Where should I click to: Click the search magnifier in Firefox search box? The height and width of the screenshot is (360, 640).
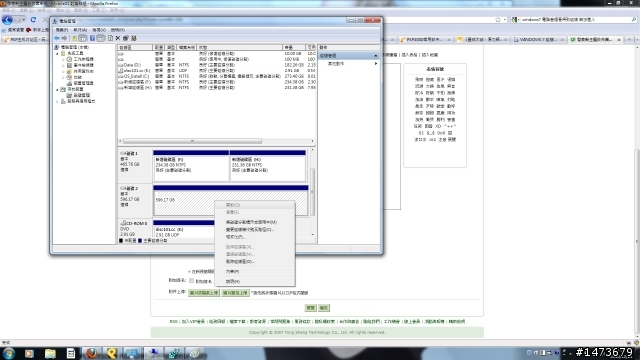pos(634,20)
